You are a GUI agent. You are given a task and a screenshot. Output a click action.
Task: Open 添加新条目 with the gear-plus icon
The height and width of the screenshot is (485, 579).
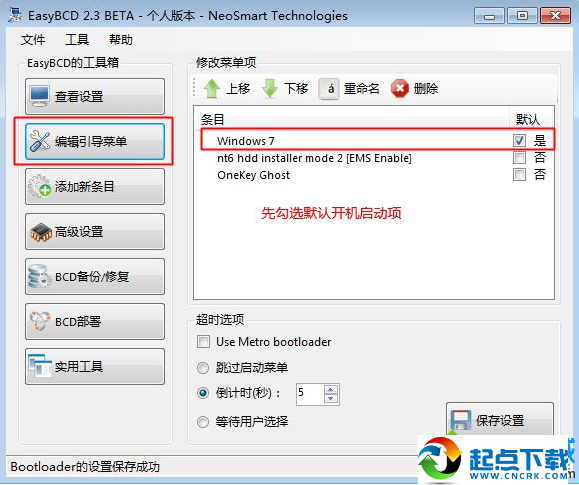(x=95, y=187)
